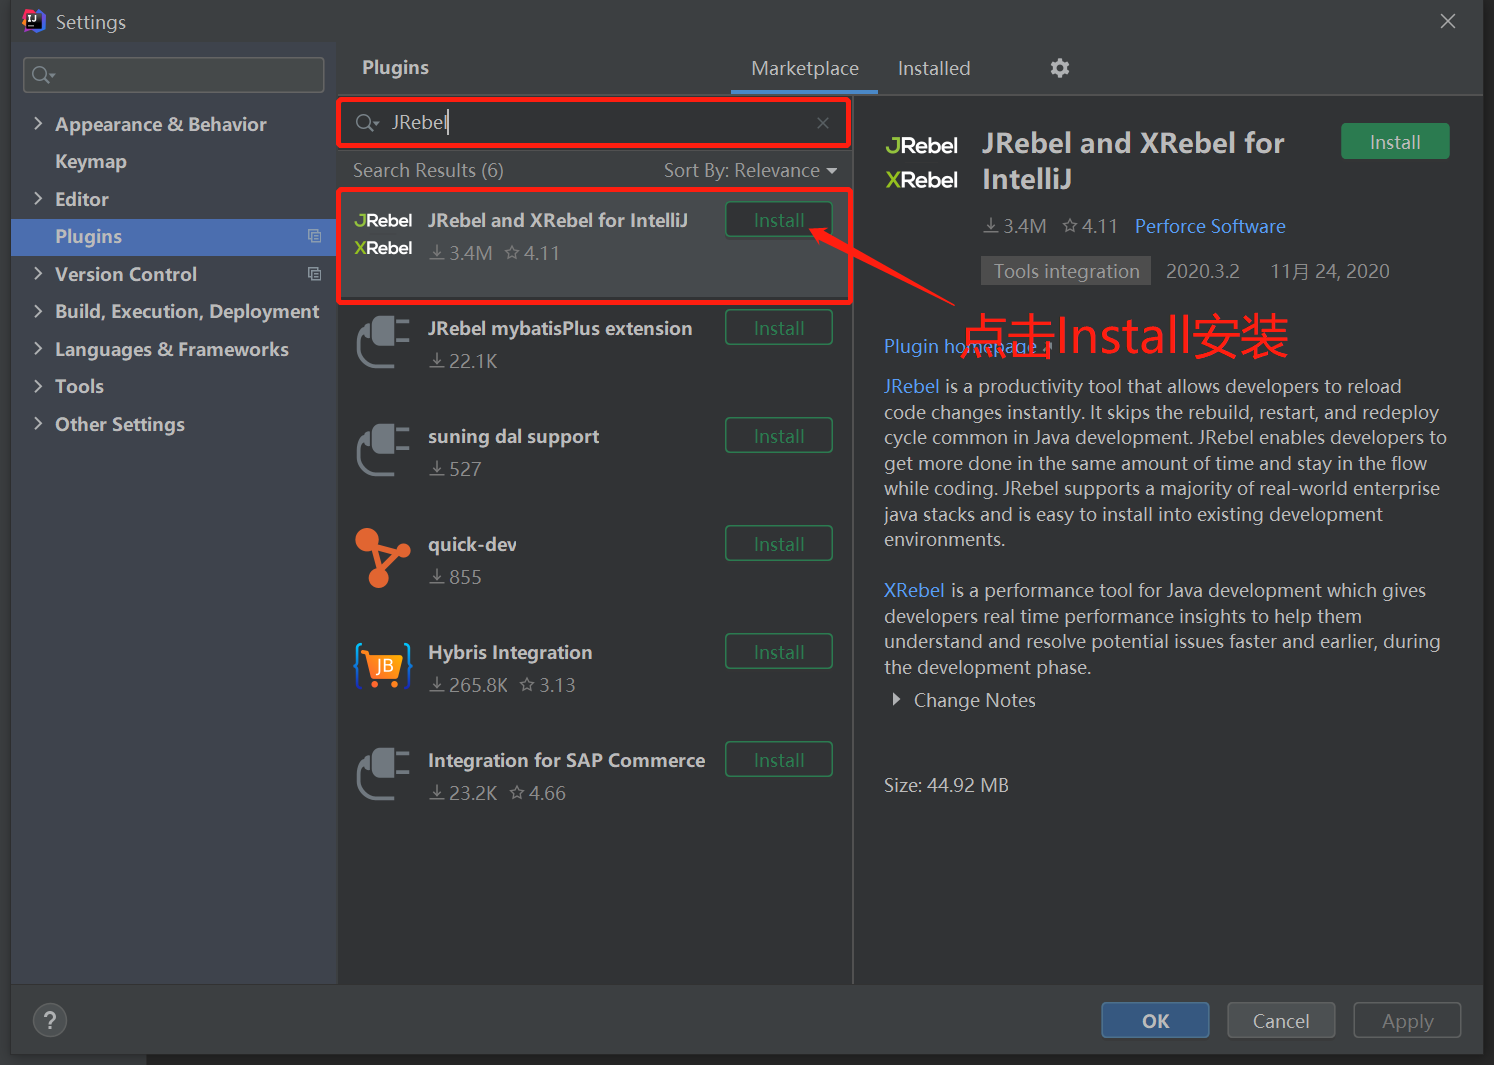Install JRebel mybatisPlus extension
The width and height of the screenshot is (1494, 1065).
(779, 328)
